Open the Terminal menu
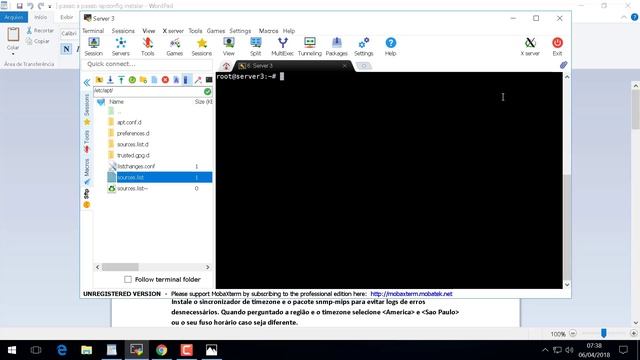The width and height of the screenshot is (640, 360). (x=93, y=31)
